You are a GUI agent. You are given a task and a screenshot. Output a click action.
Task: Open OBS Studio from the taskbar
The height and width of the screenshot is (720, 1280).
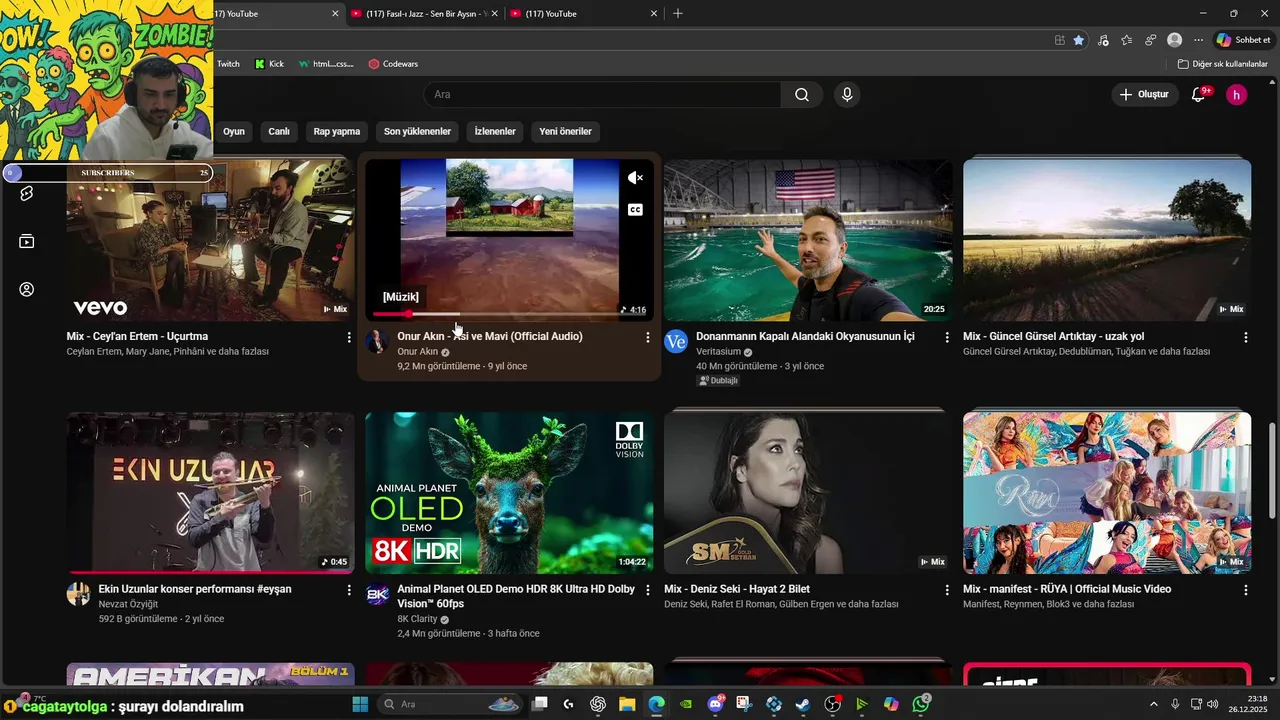833,704
